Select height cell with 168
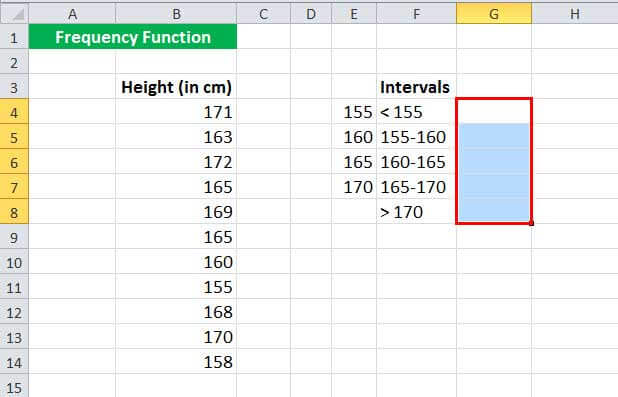Screen dimensions: 618x397 point(176,311)
